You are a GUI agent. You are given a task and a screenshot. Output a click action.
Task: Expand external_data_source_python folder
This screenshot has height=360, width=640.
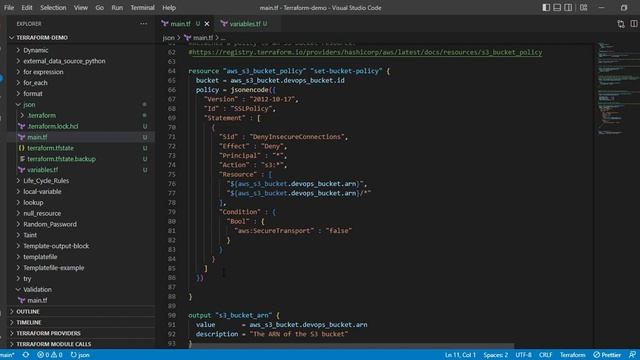(x=82, y=61)
